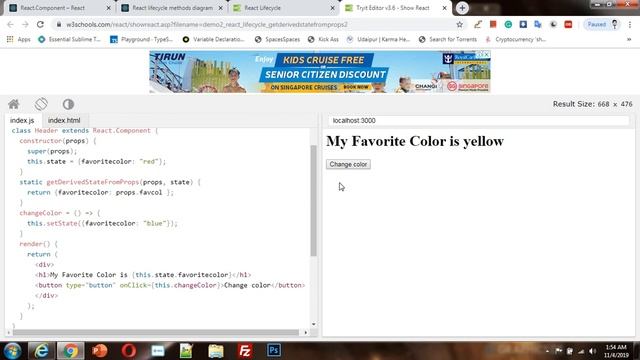Open Chrome from the taskbar
Screen dimensions: 640x360
coord(70,351)
